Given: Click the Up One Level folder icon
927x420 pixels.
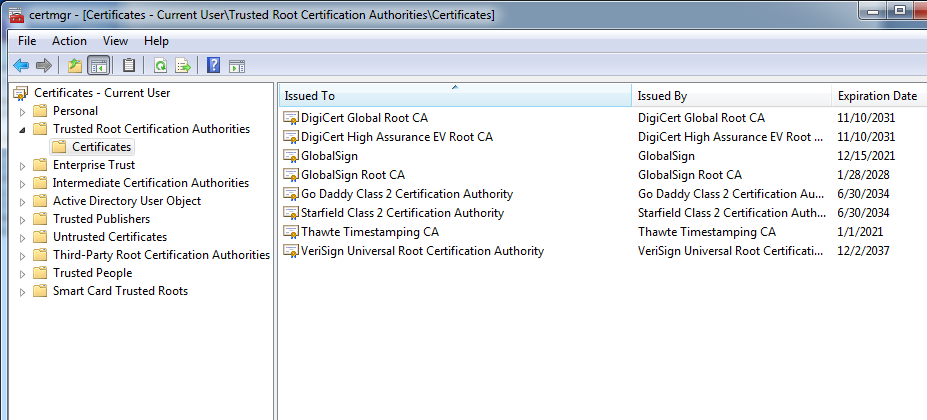Looking at the screenshot, I should click(74, 66).
